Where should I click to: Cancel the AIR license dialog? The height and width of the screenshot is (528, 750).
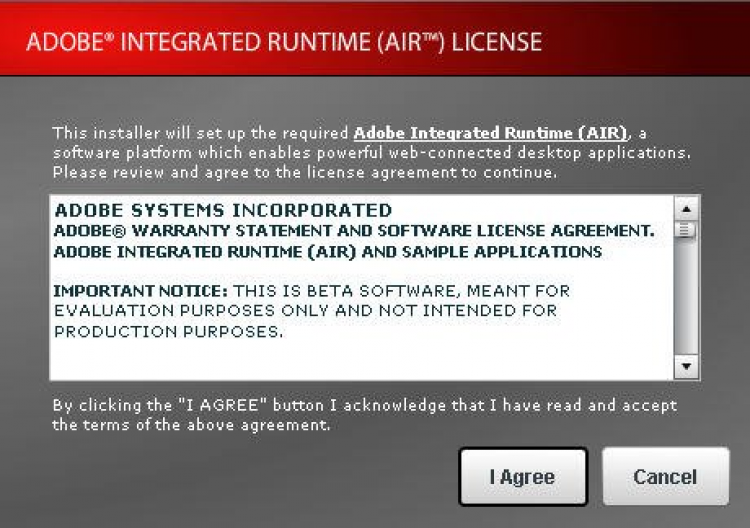(665, 476)
